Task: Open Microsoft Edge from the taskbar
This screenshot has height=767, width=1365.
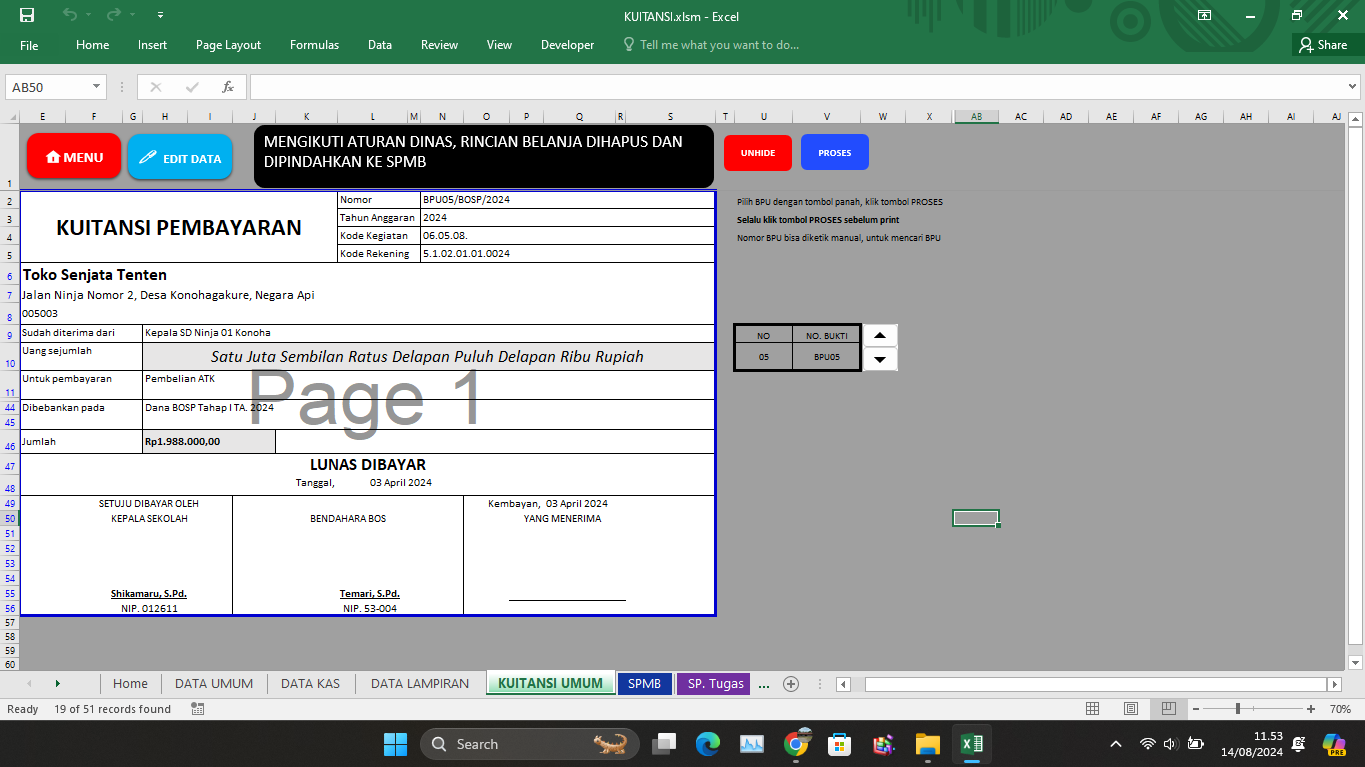Action: pyautogui.click(x=708, y=744)
